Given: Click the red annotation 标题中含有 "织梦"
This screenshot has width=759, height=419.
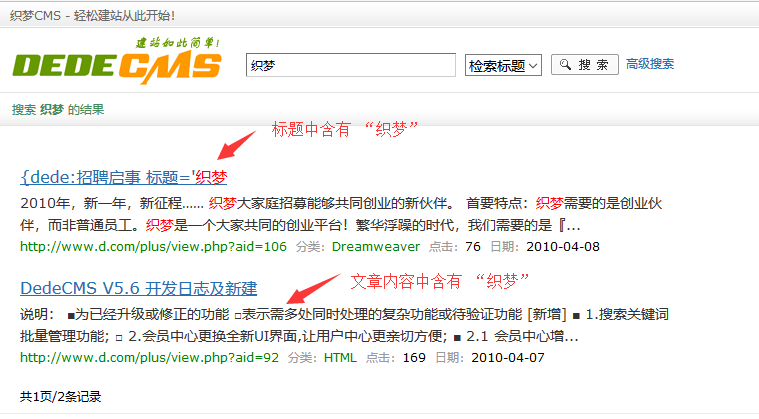Looking at the screenshot, I should (345, 128).
